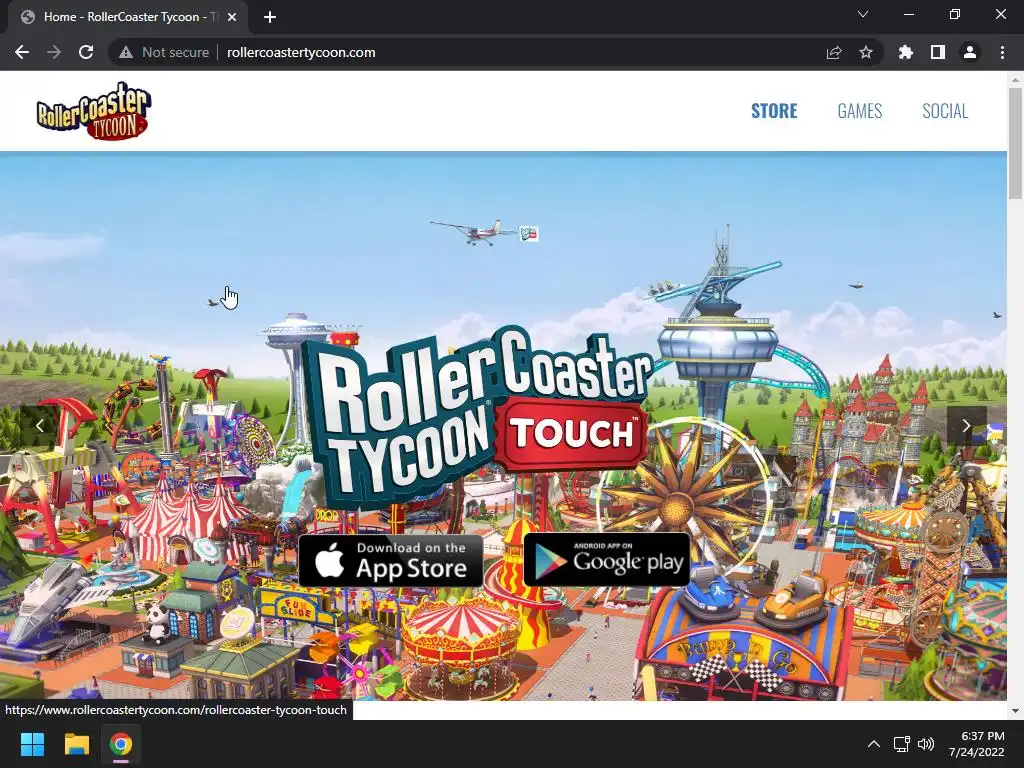Viewport: 1024px width, 768px height.
Task: Click the Chrome taskbar icon
Action: pyautogui.click(x=121, y=744)
